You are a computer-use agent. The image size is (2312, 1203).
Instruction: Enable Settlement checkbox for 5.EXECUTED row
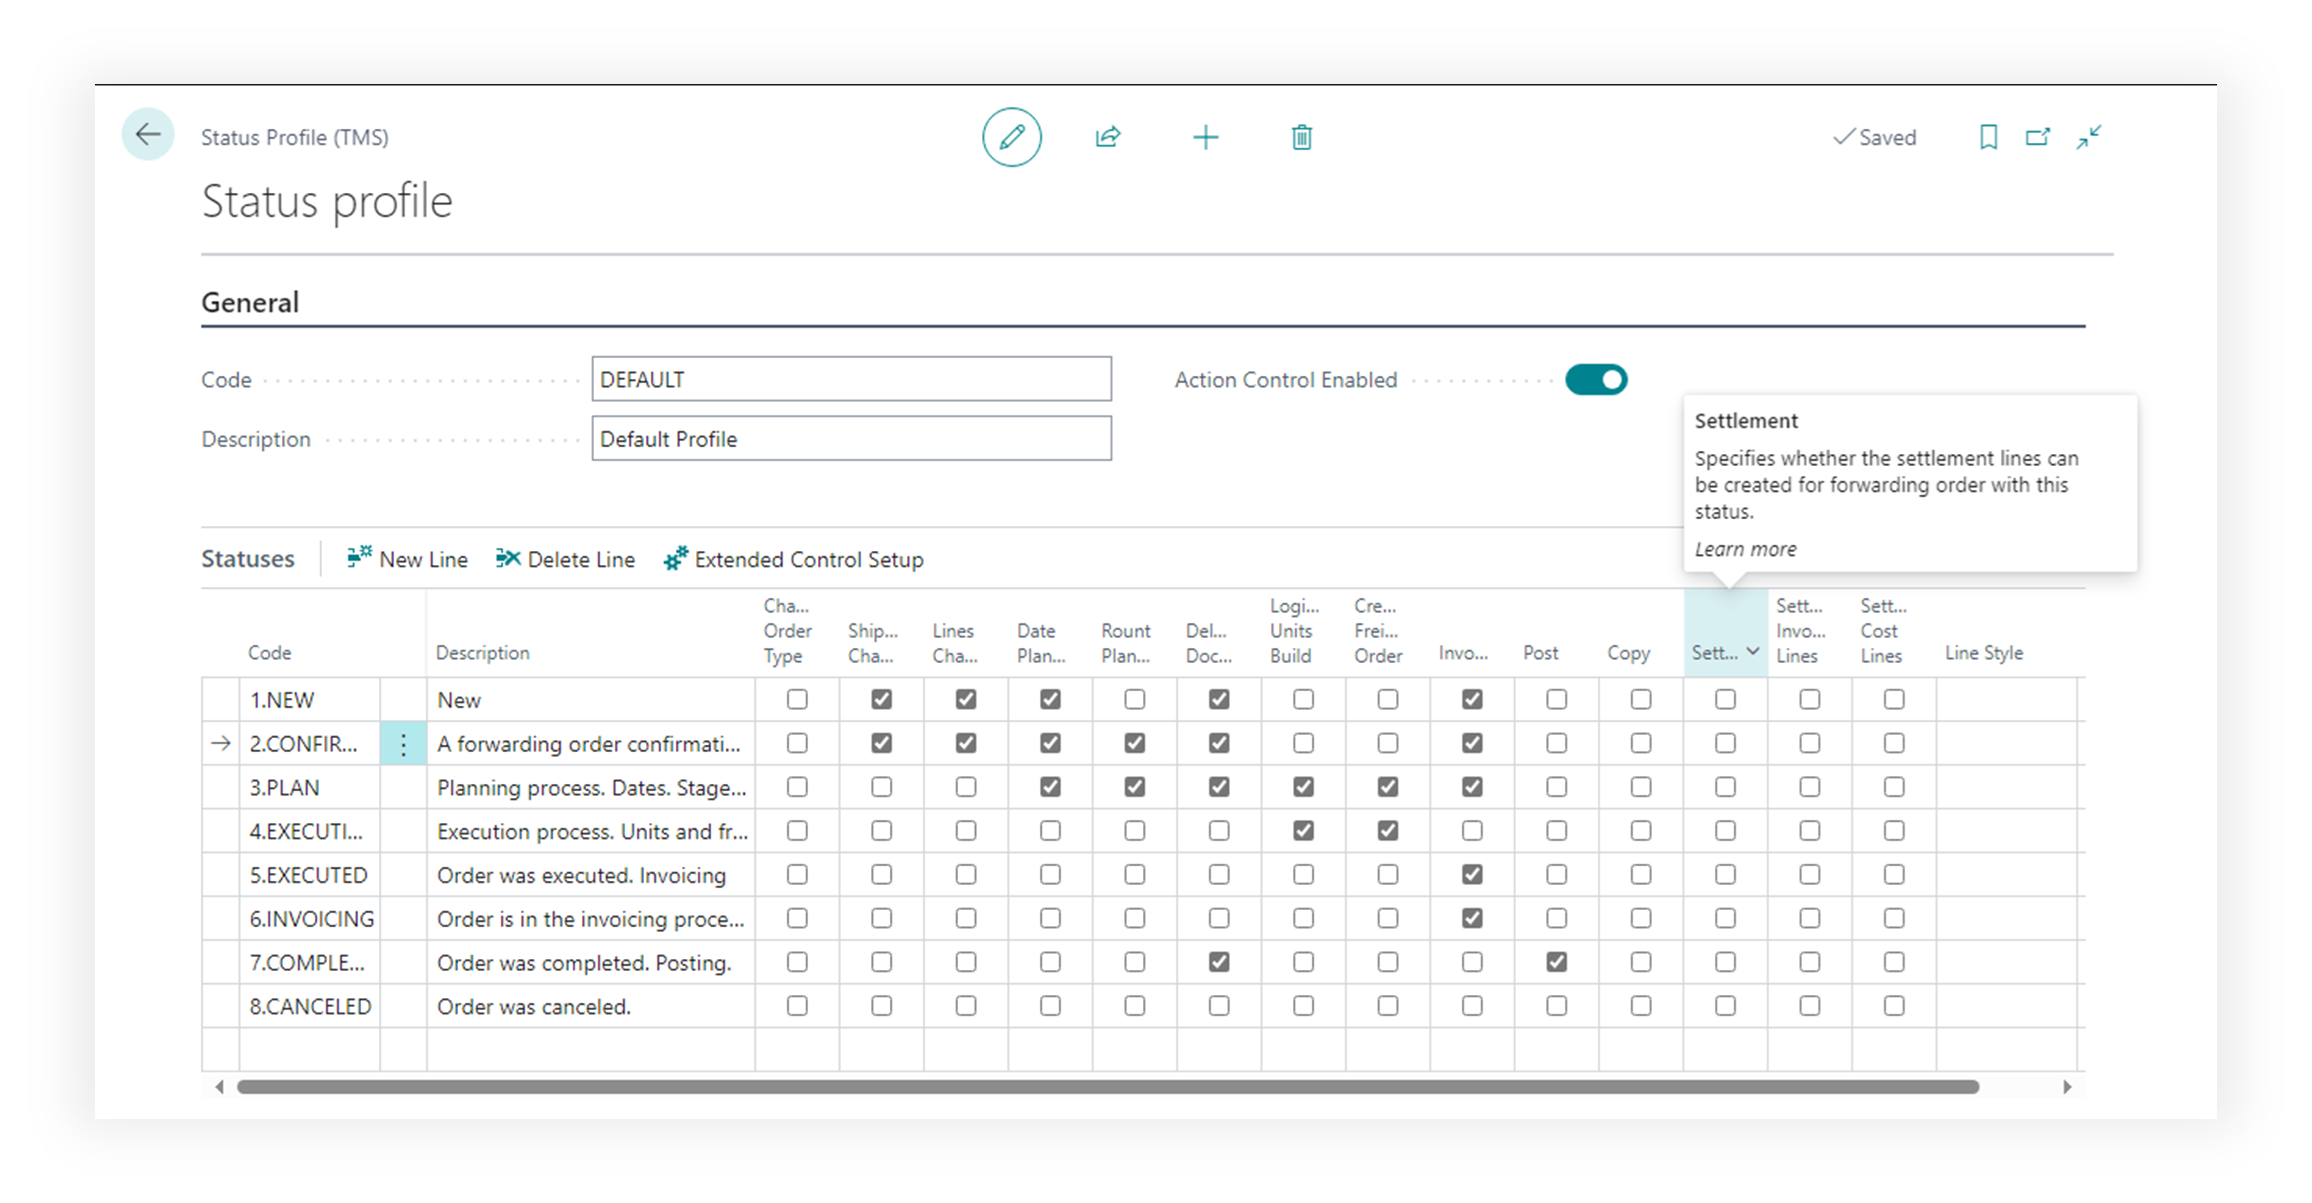pyautogui.click(x=1725, y=875)
